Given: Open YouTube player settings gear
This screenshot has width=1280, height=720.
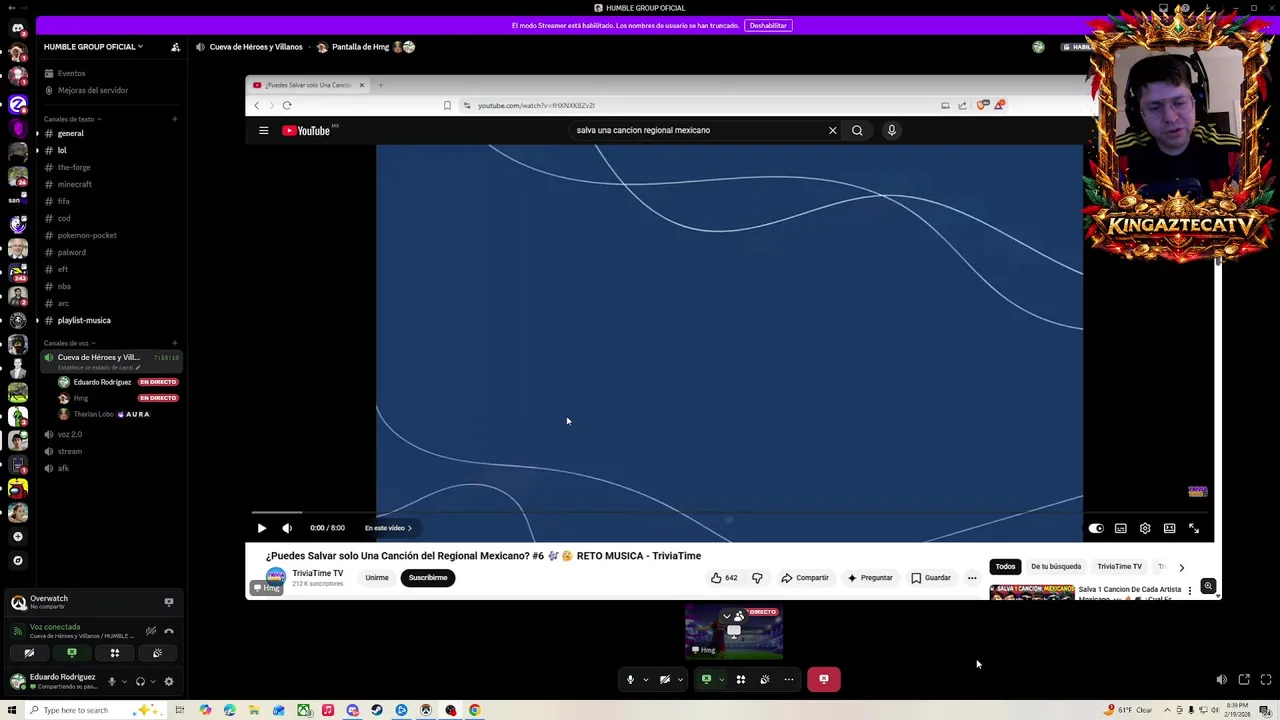Looking at the screenshot, I should [1145, 528].
